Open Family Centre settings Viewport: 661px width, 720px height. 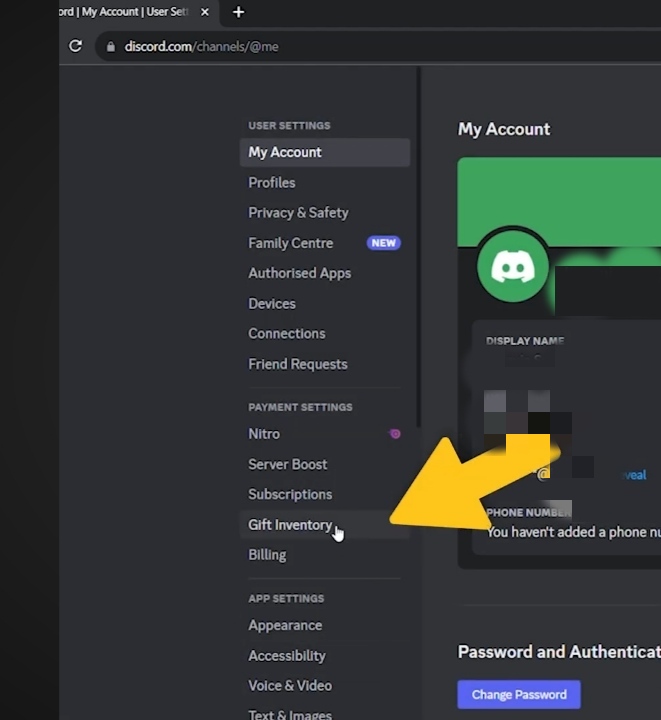[x=325, y=243]
